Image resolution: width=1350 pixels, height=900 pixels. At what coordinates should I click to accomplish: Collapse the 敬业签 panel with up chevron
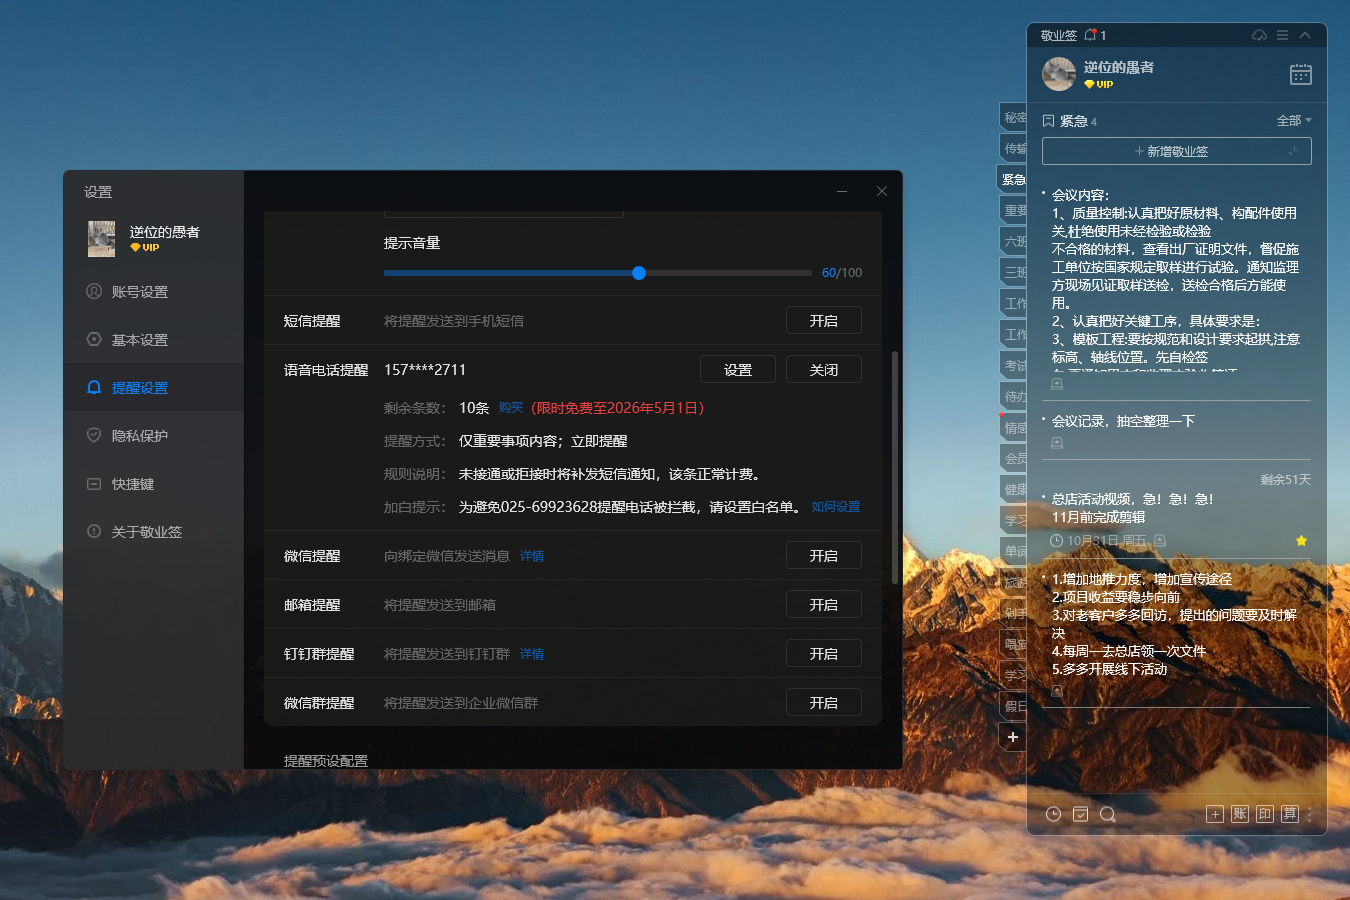point(1305,35)
